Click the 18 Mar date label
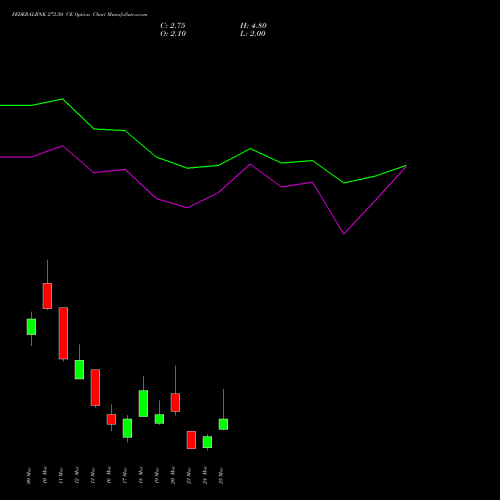 coord(141,476)
